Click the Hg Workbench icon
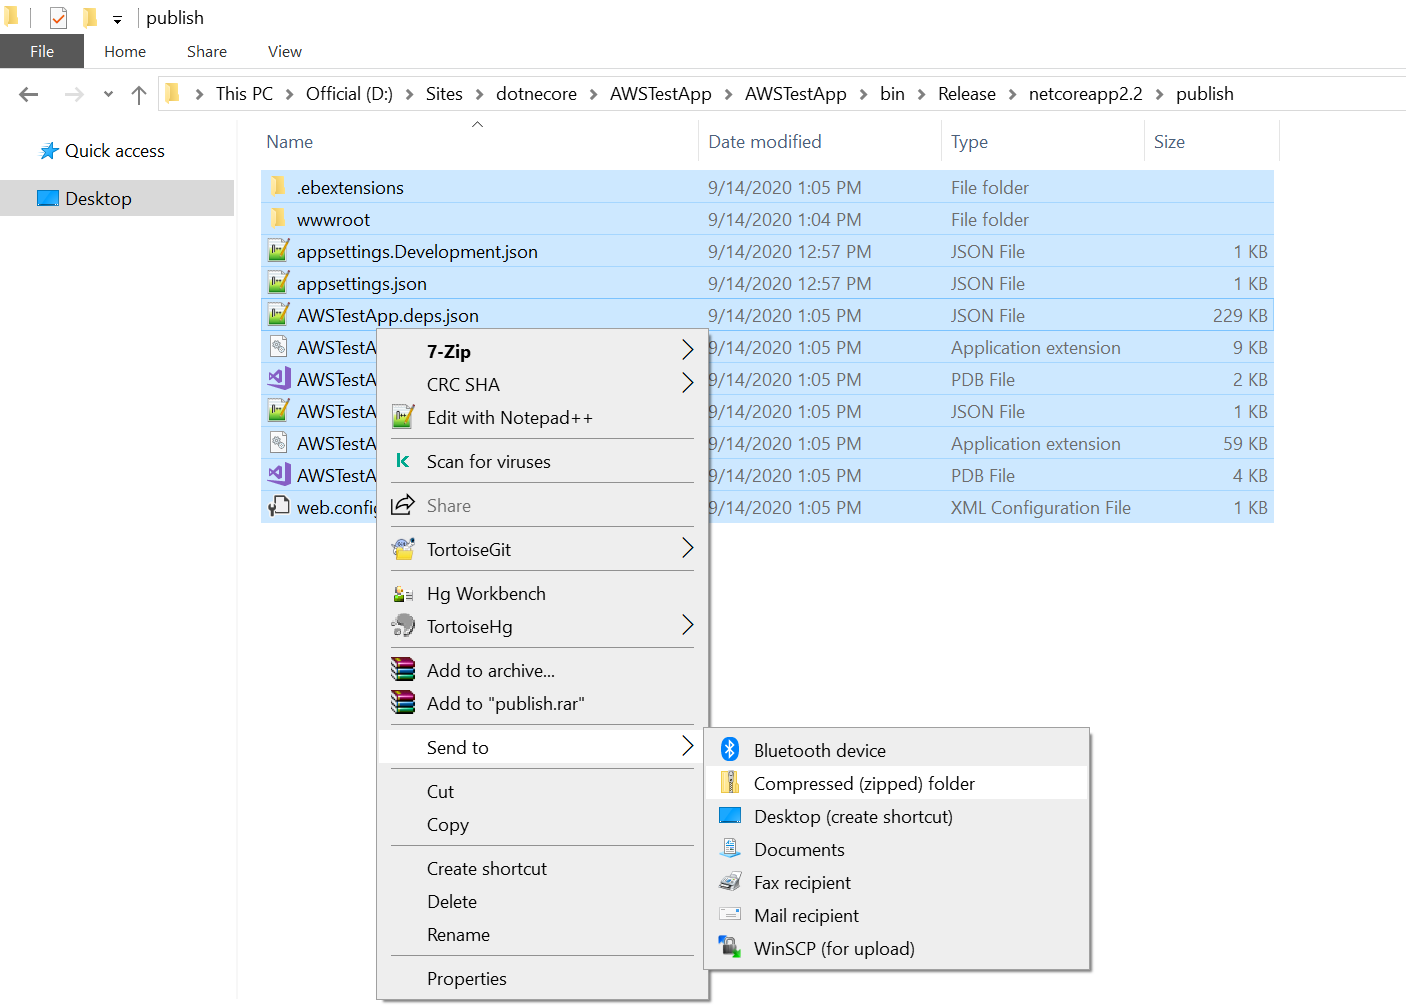Viewport: 1406px width, 1007px height. (403, 593)
